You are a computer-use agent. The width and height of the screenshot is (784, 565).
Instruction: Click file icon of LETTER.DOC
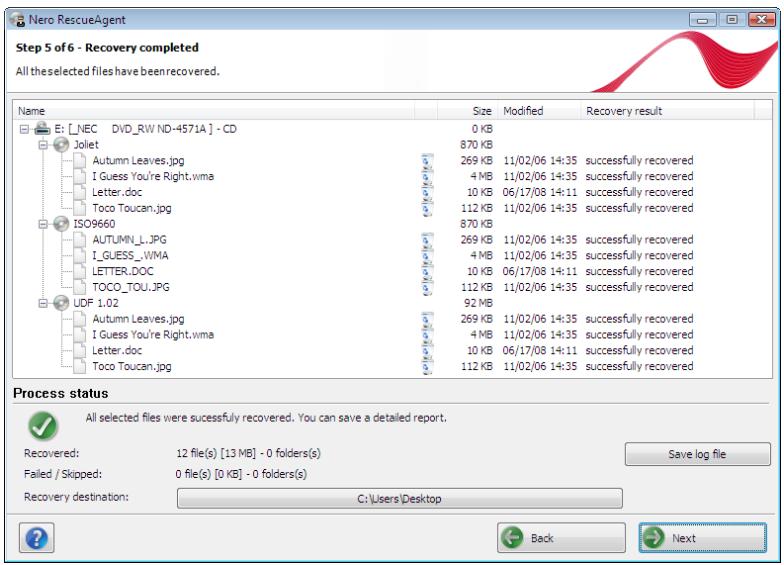80,272
